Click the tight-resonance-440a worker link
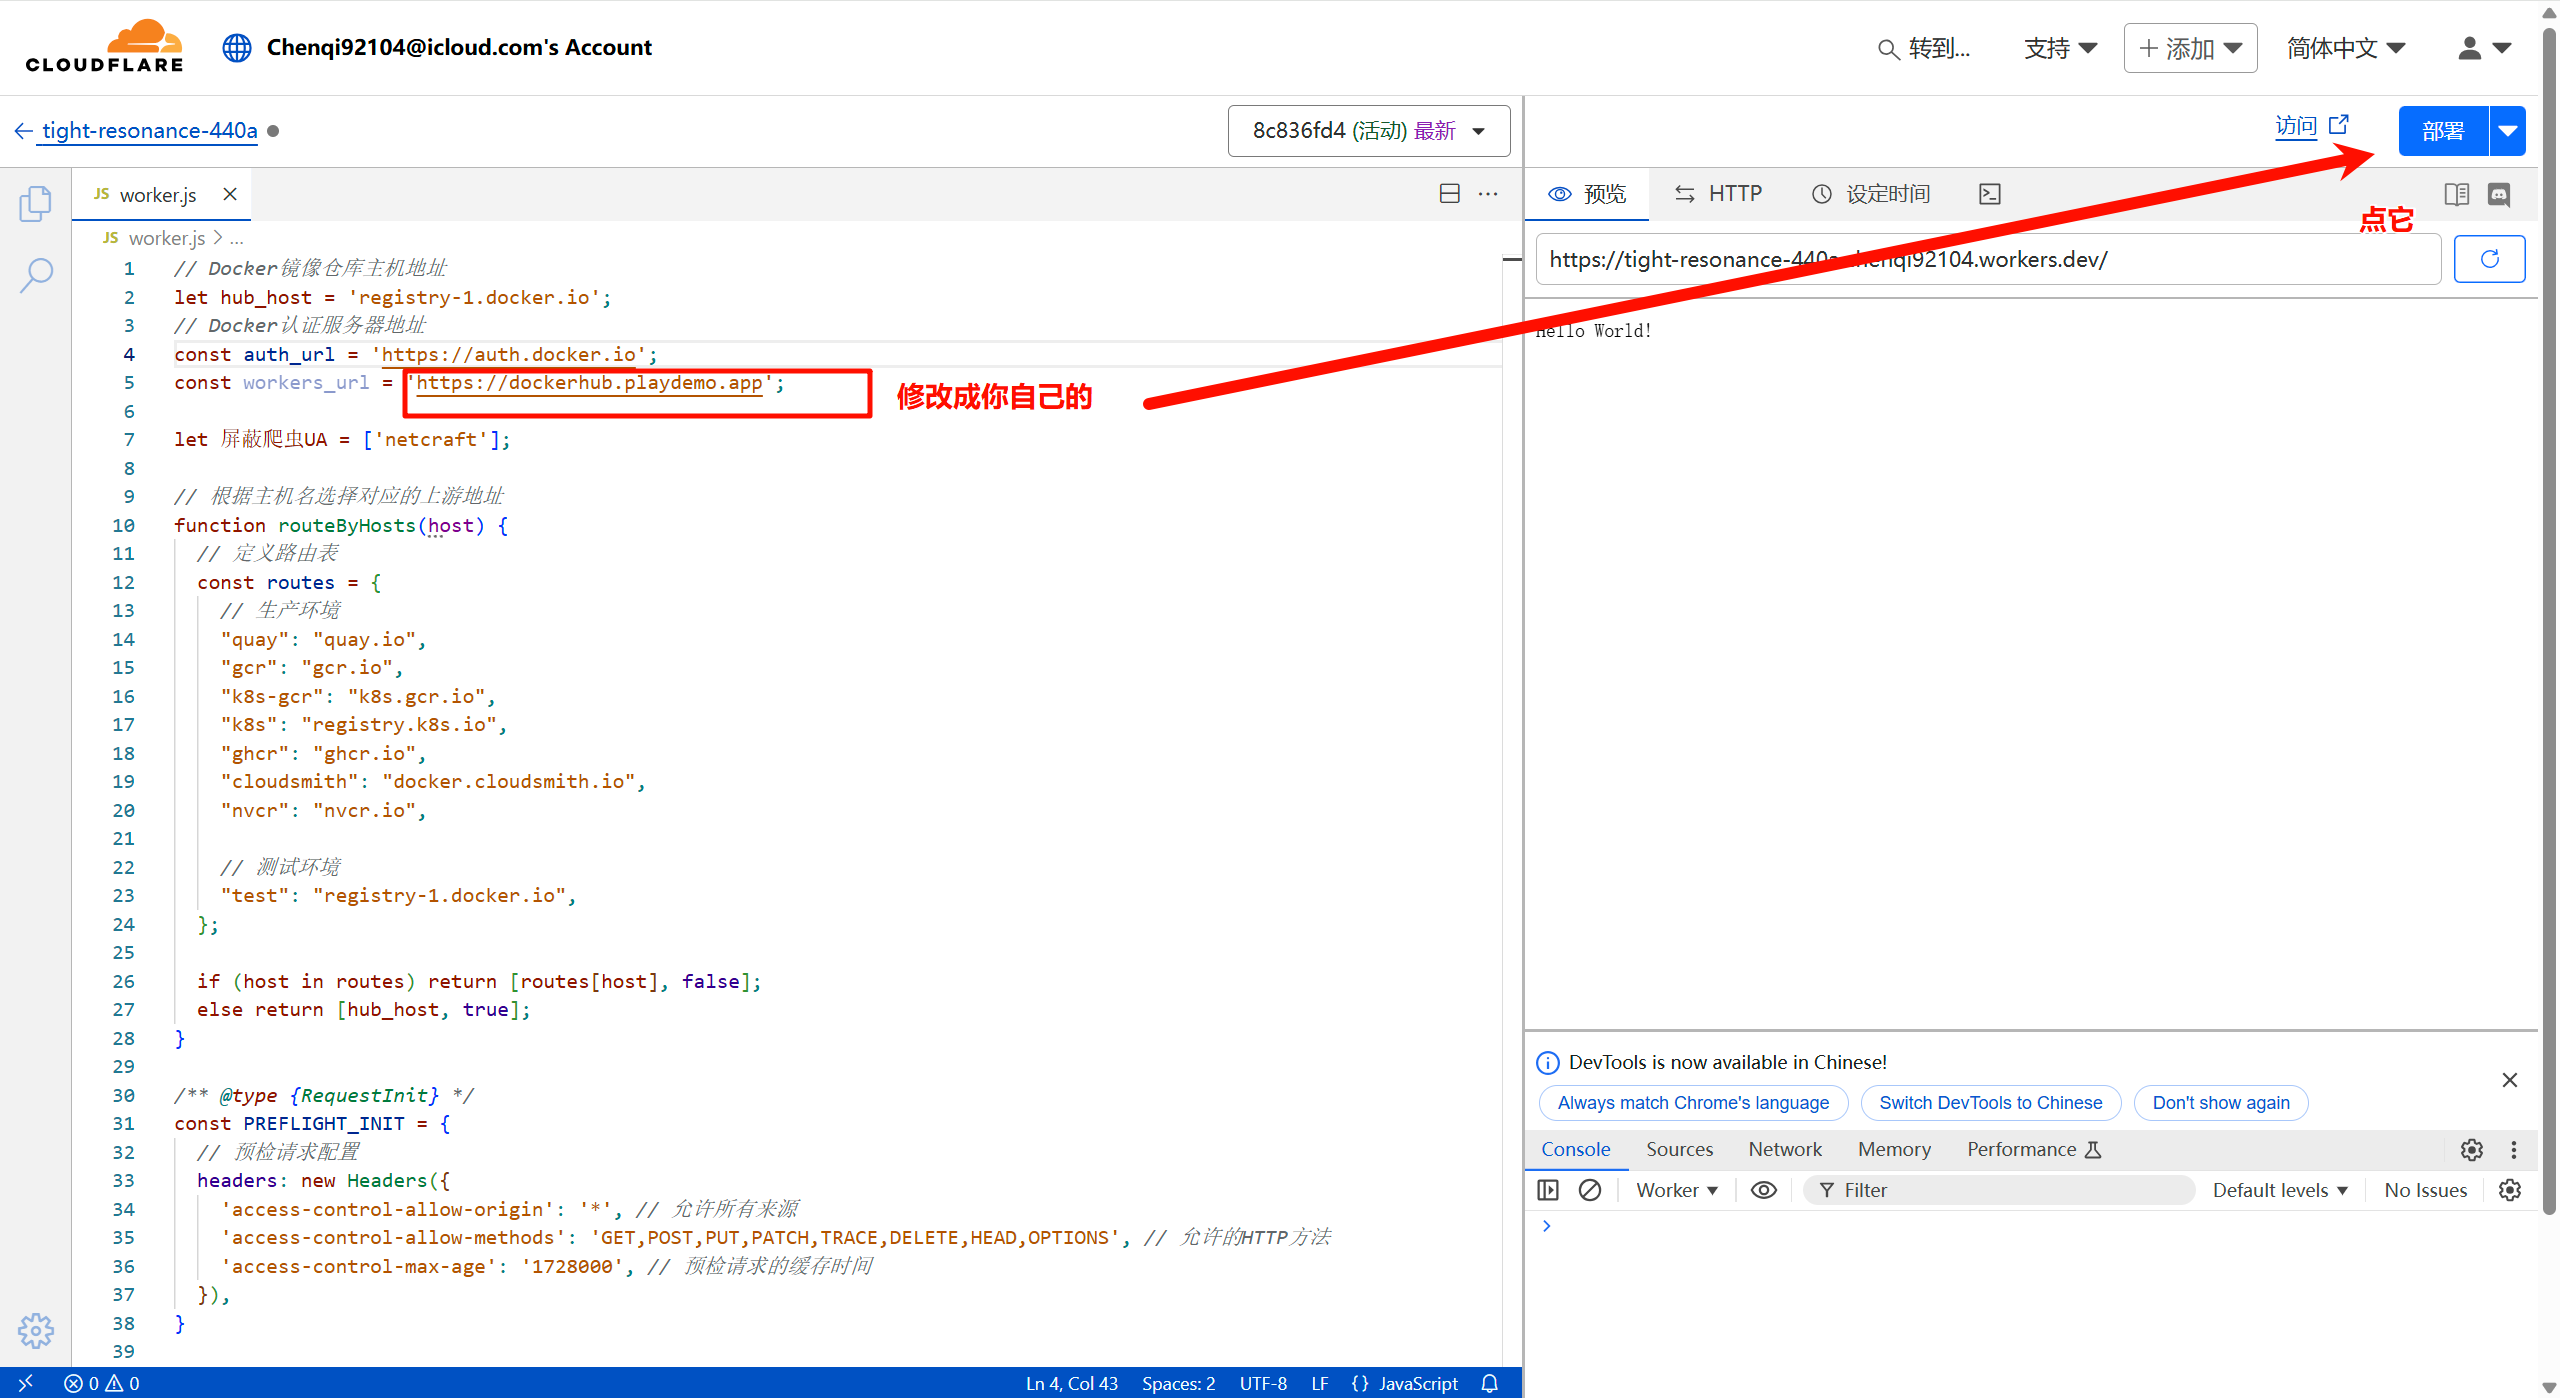 coord(149,131)
